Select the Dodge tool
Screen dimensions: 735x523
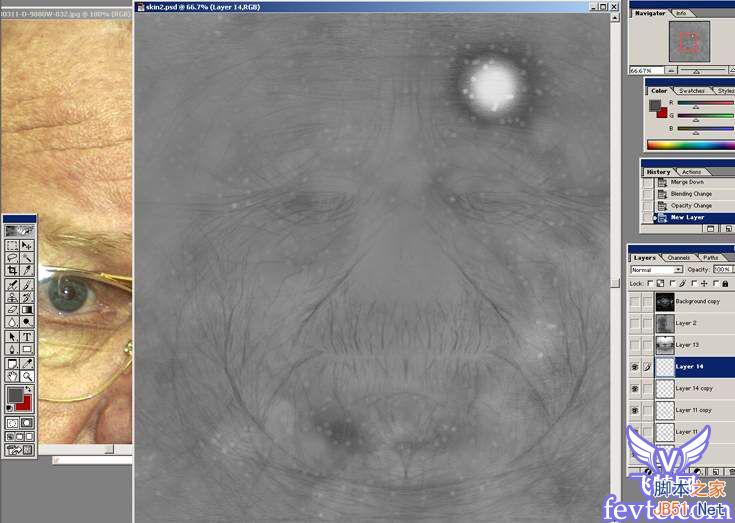(27, 321)
